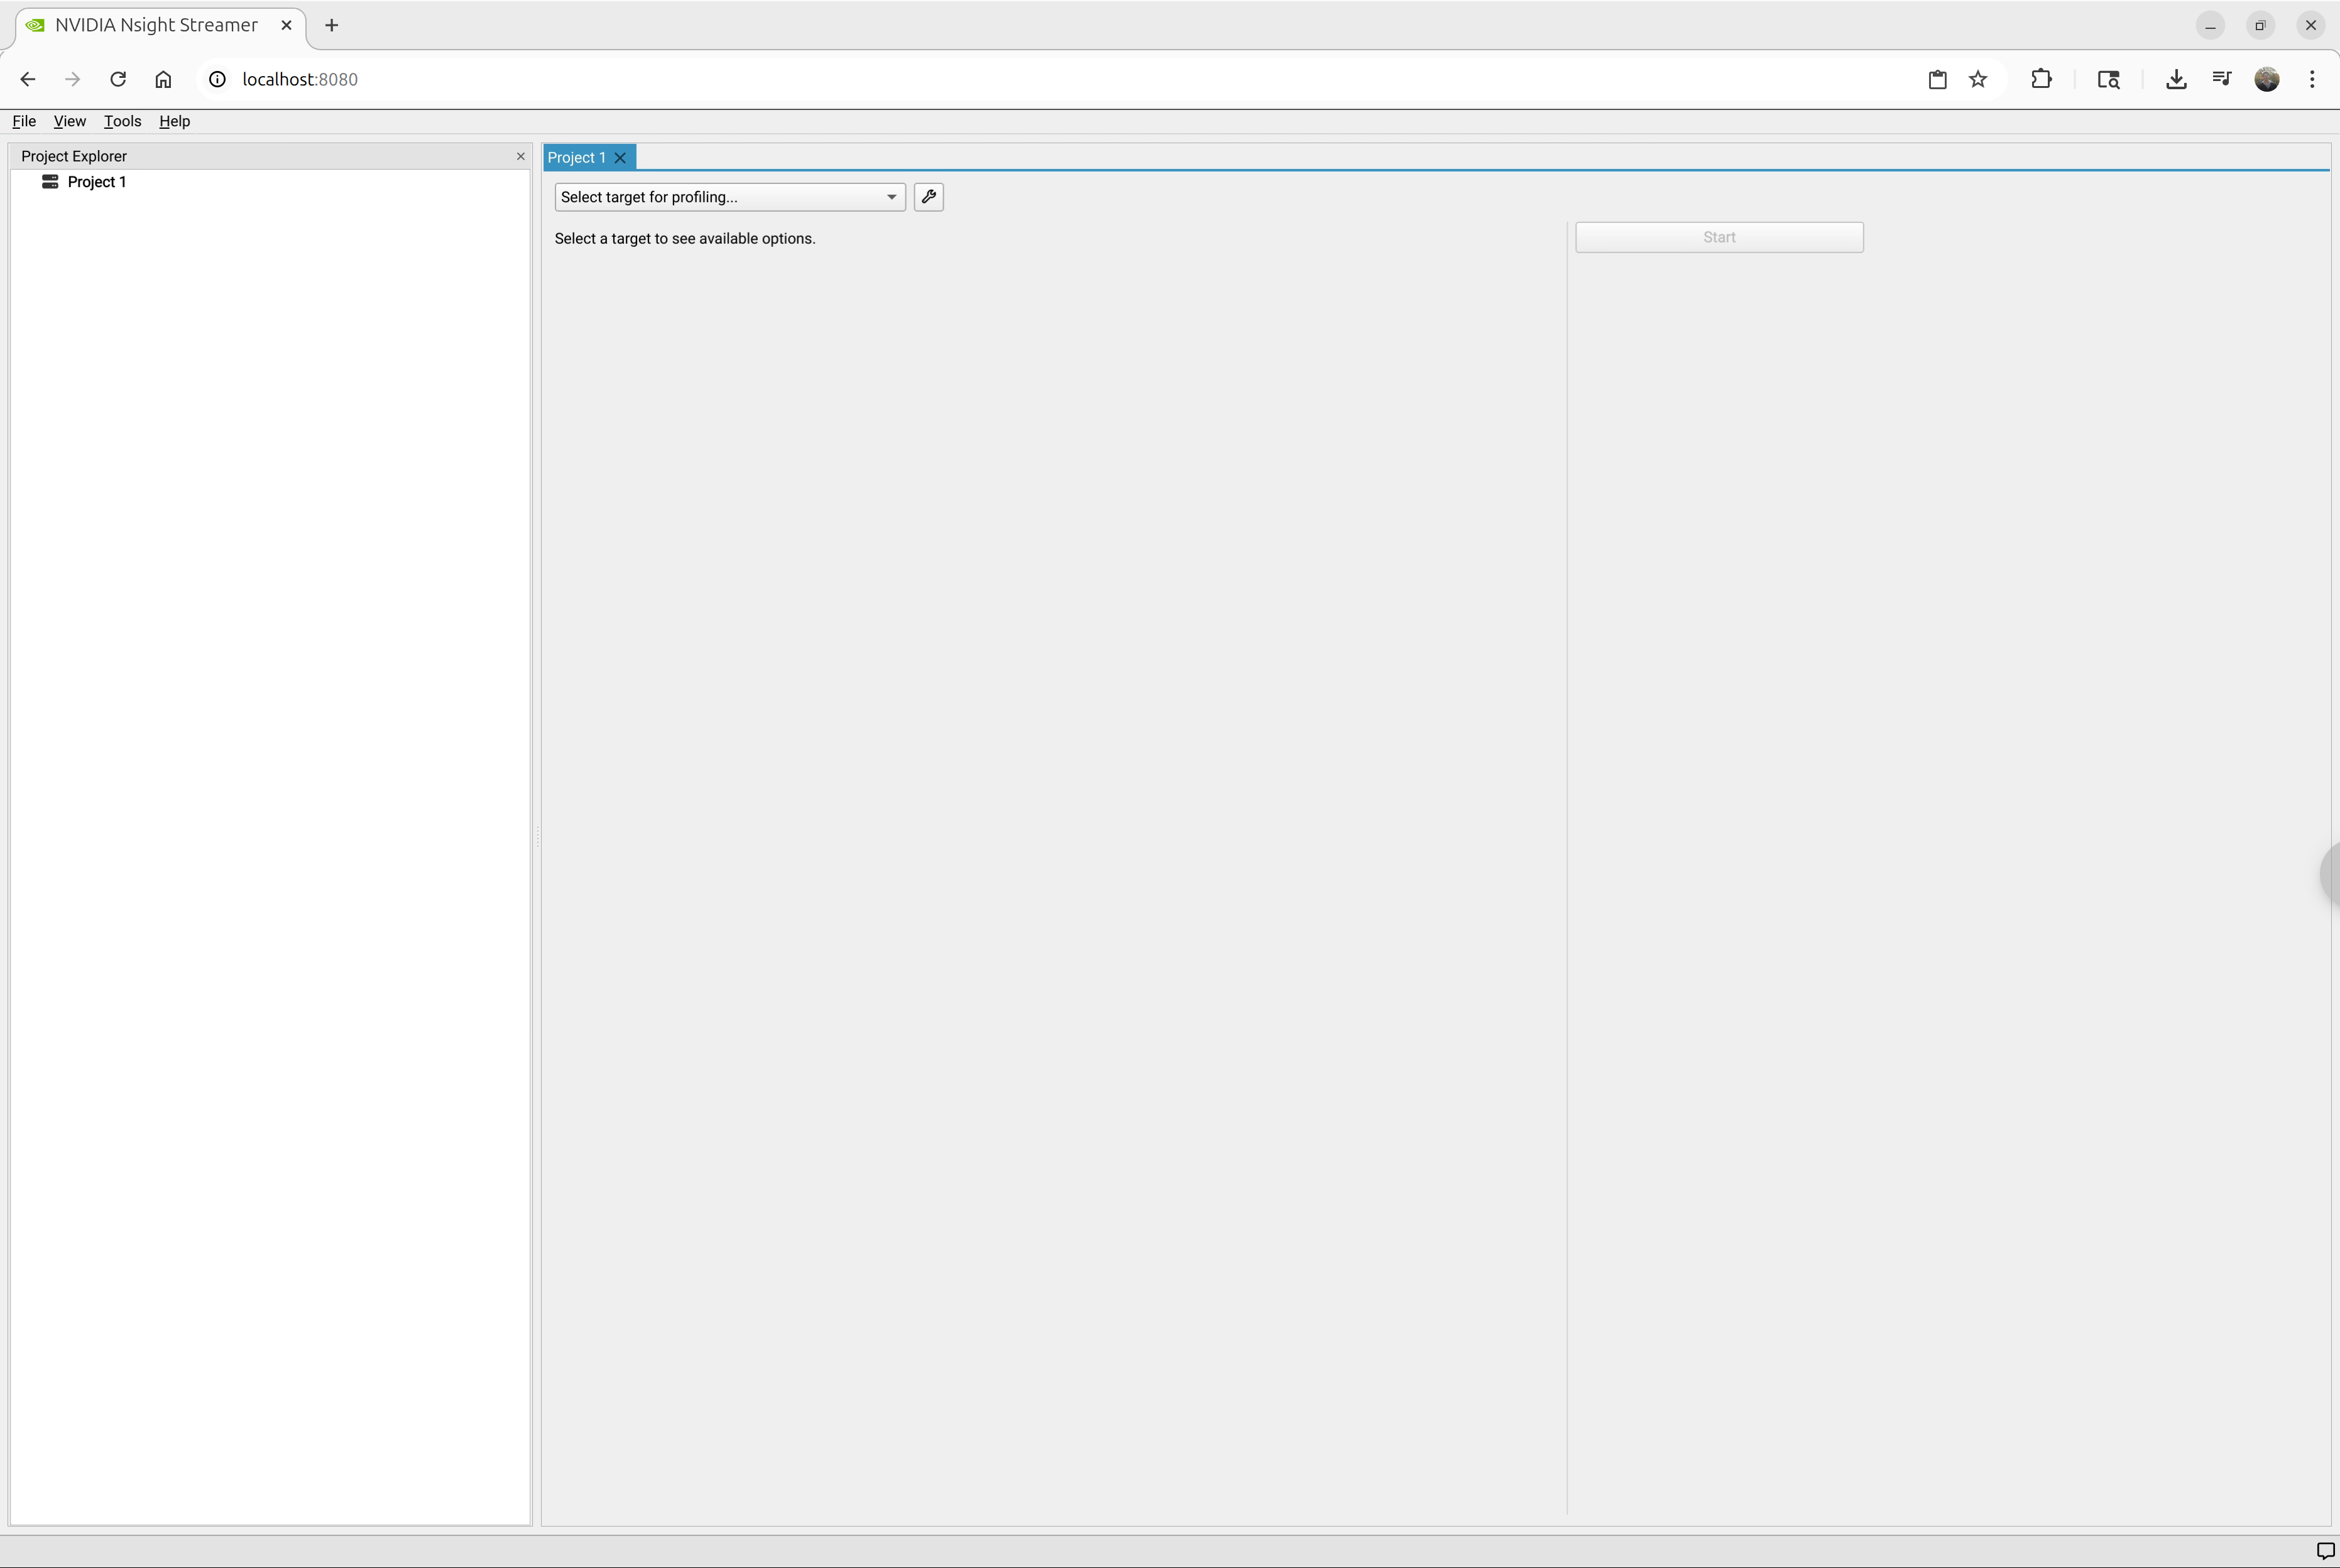Open the Tools menu
Screen dimensions: 2340x1568
pyautogui.click(x=122, y=121)
